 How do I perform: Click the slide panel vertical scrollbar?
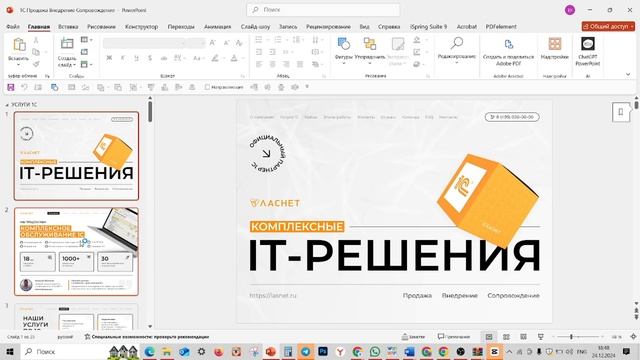tap(150, 111)
